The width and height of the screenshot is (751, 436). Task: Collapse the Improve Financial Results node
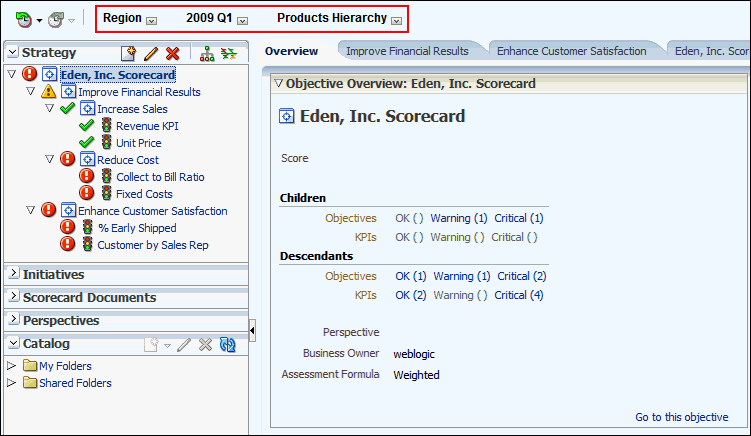pyautogui.click(x=31, y=91)
